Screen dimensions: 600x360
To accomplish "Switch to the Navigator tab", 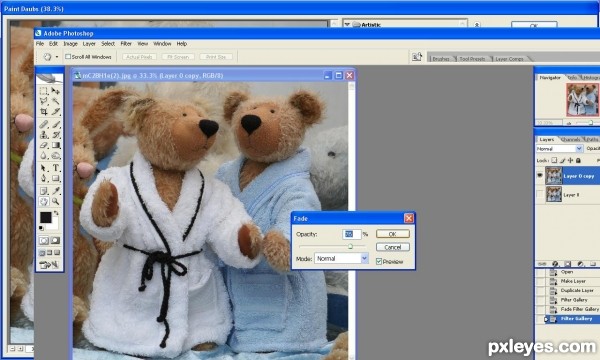I will pyautogui.click(x=550, y=77).
